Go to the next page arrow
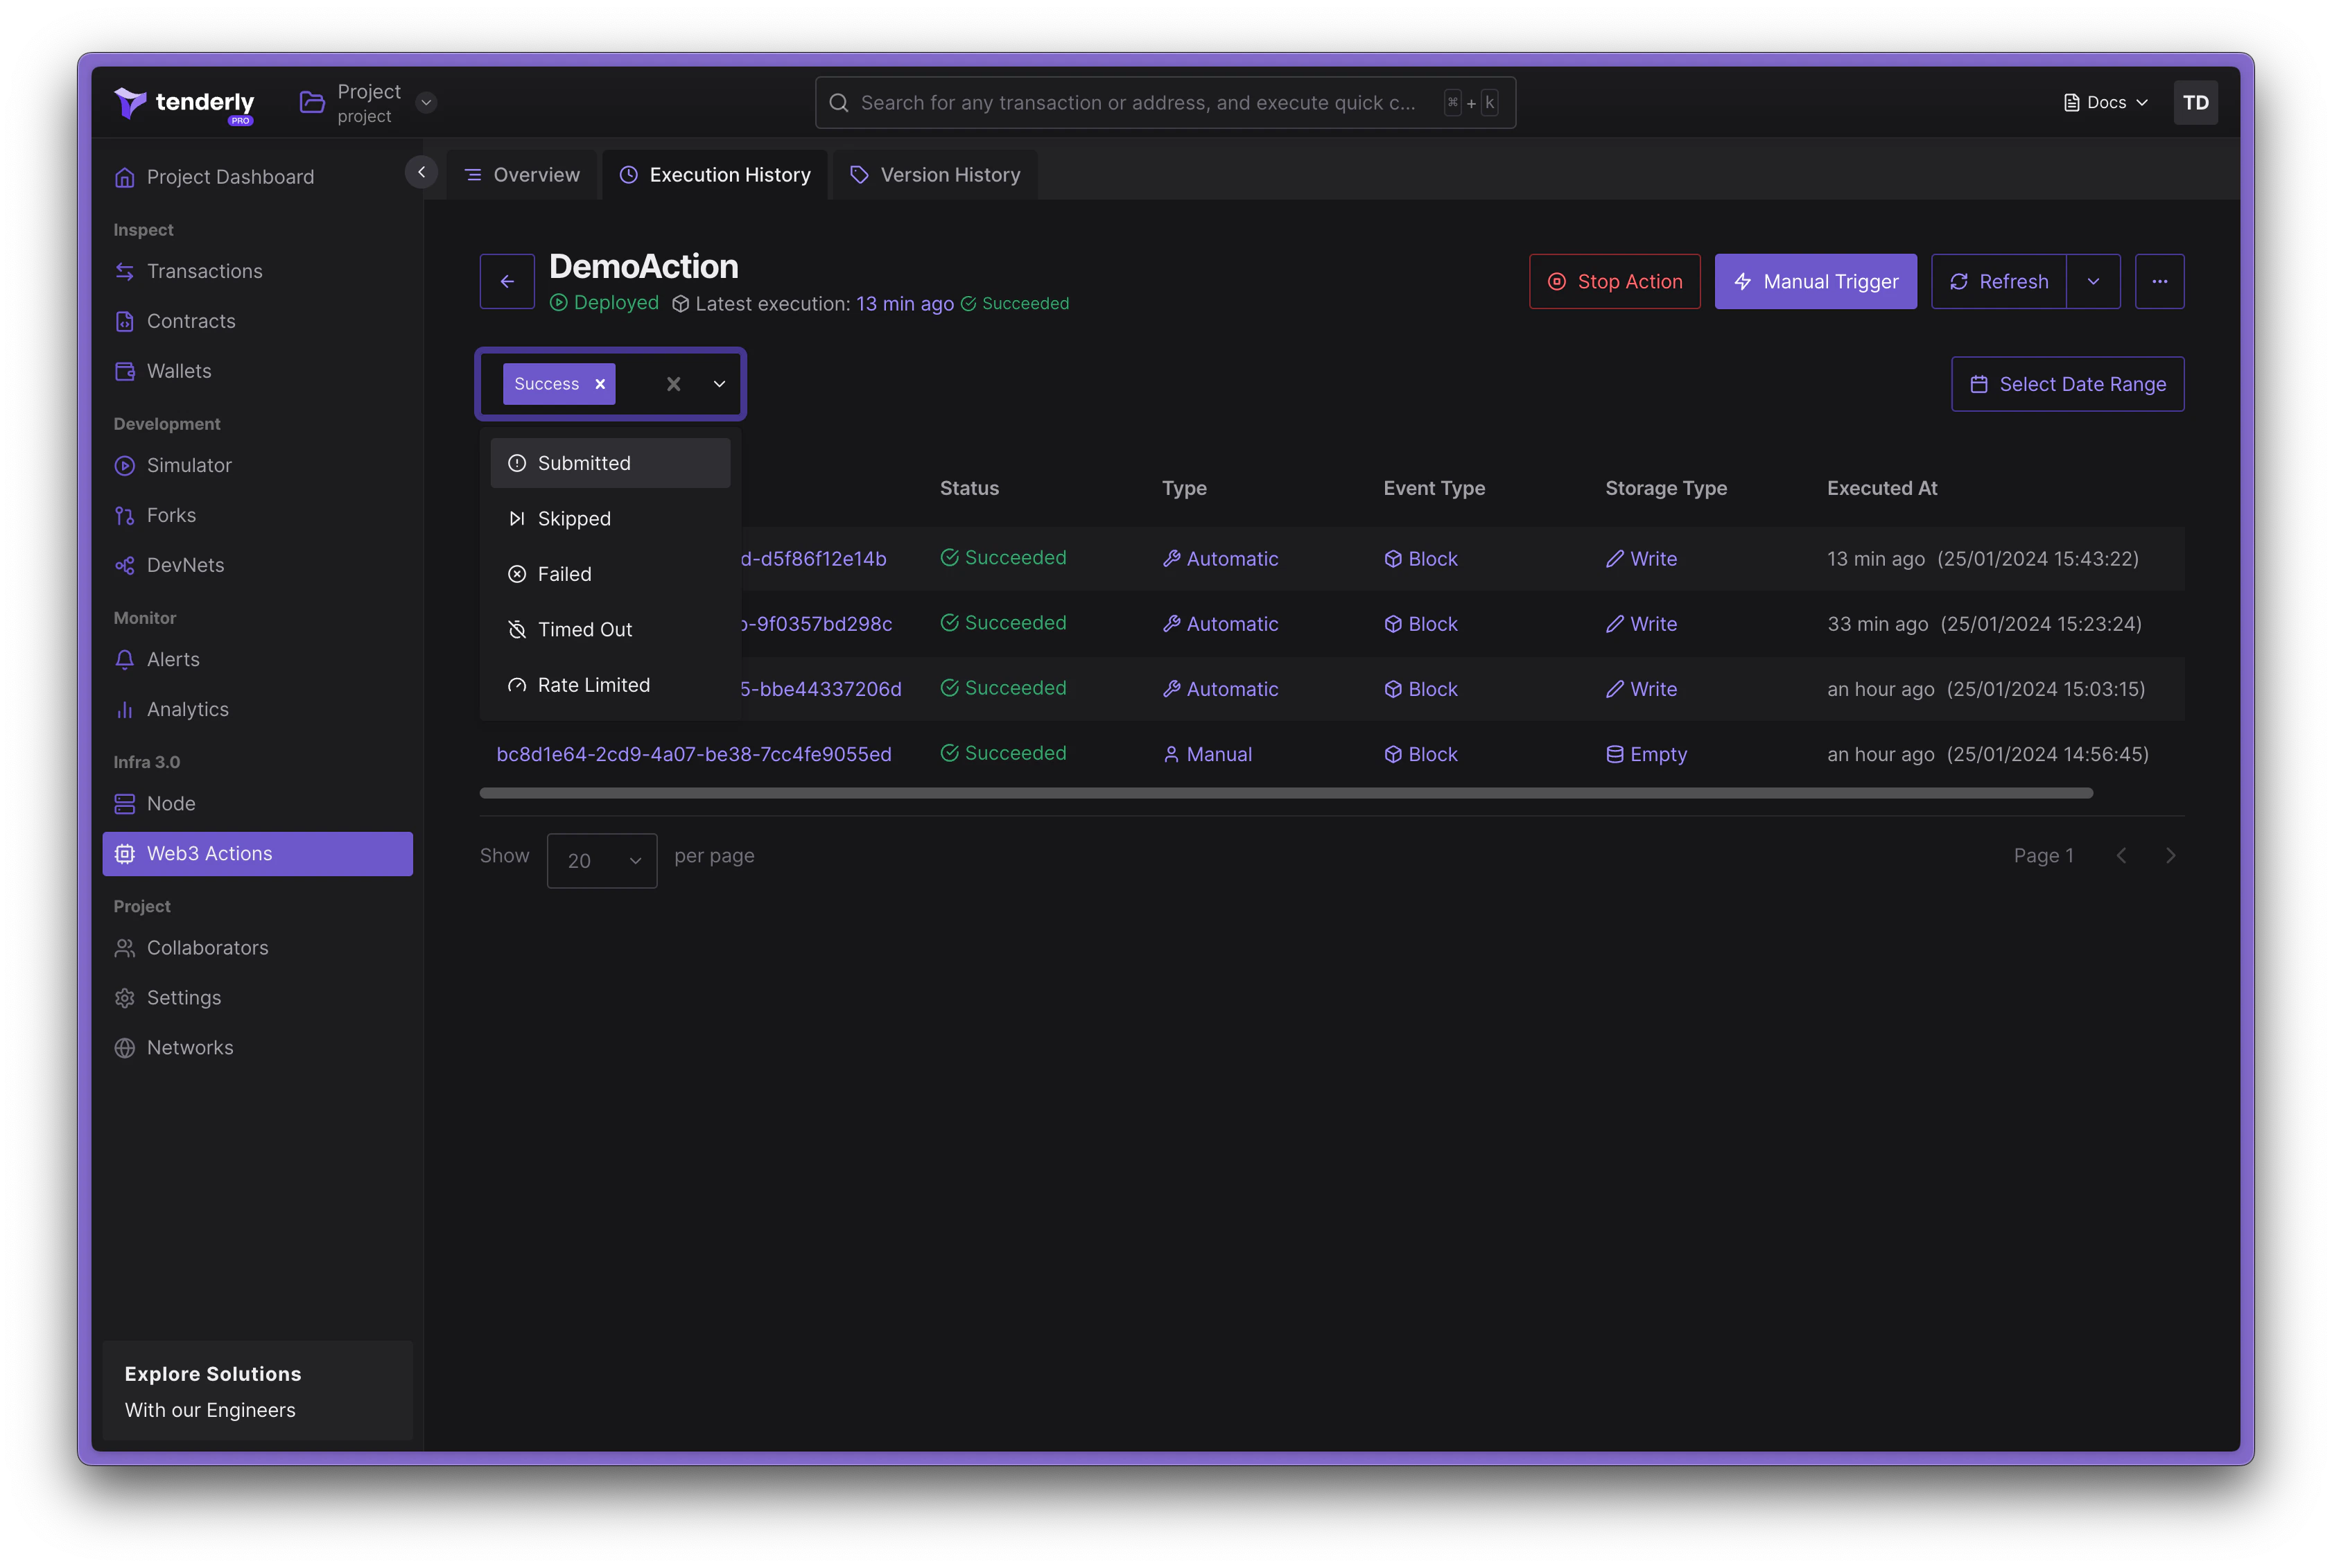This screenshot has width=2332, height=1568. (x=2170, y=855)
